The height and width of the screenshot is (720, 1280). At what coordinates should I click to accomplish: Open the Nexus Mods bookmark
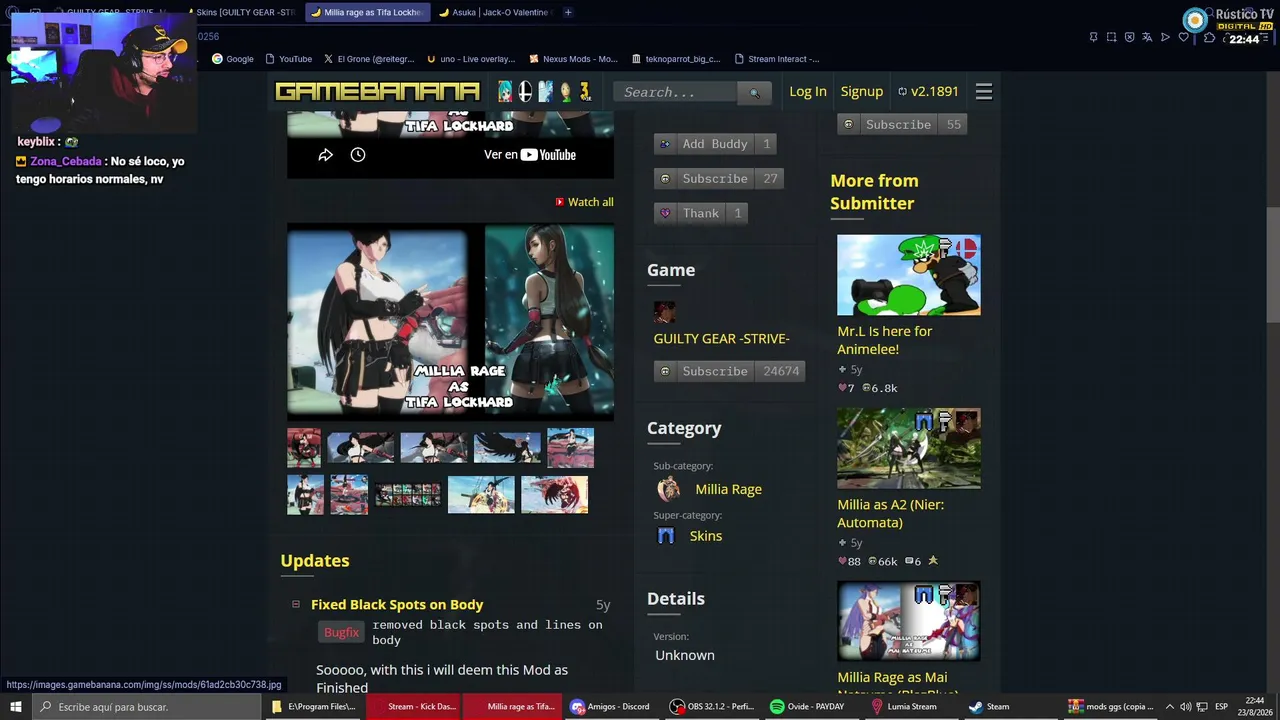click(573, 59)
